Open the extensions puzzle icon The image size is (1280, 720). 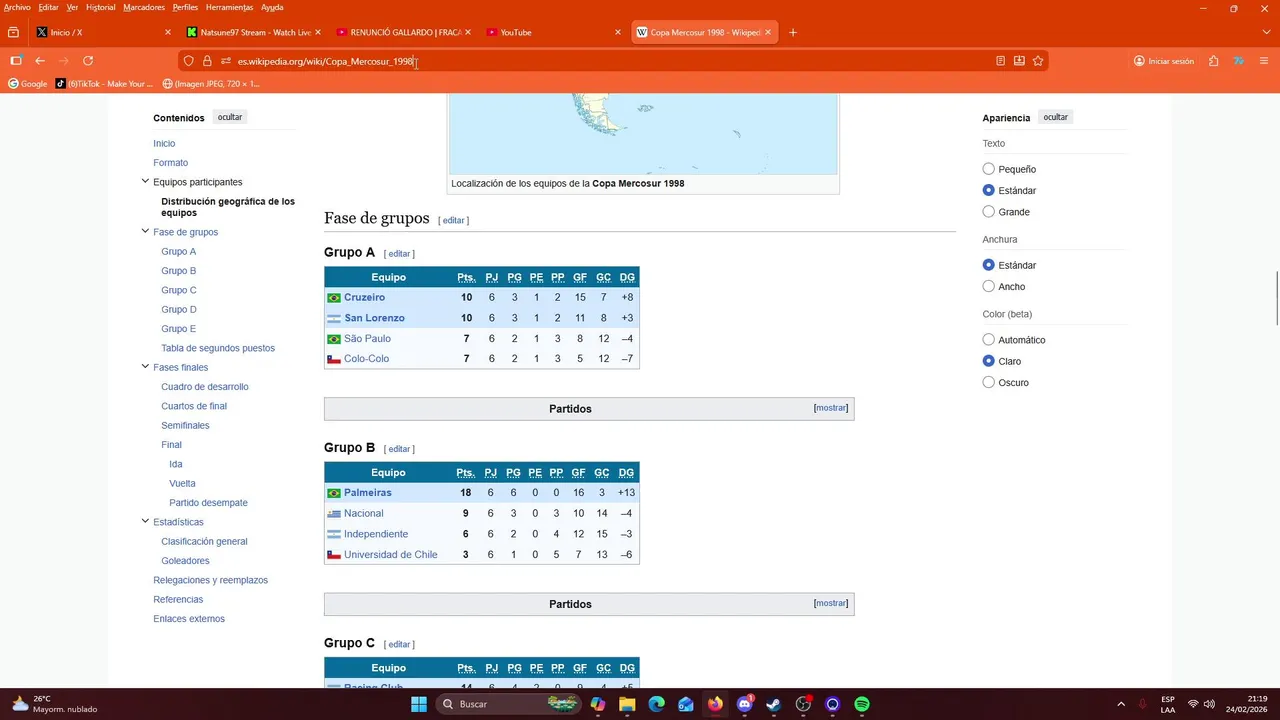(x=1213, y=61)
